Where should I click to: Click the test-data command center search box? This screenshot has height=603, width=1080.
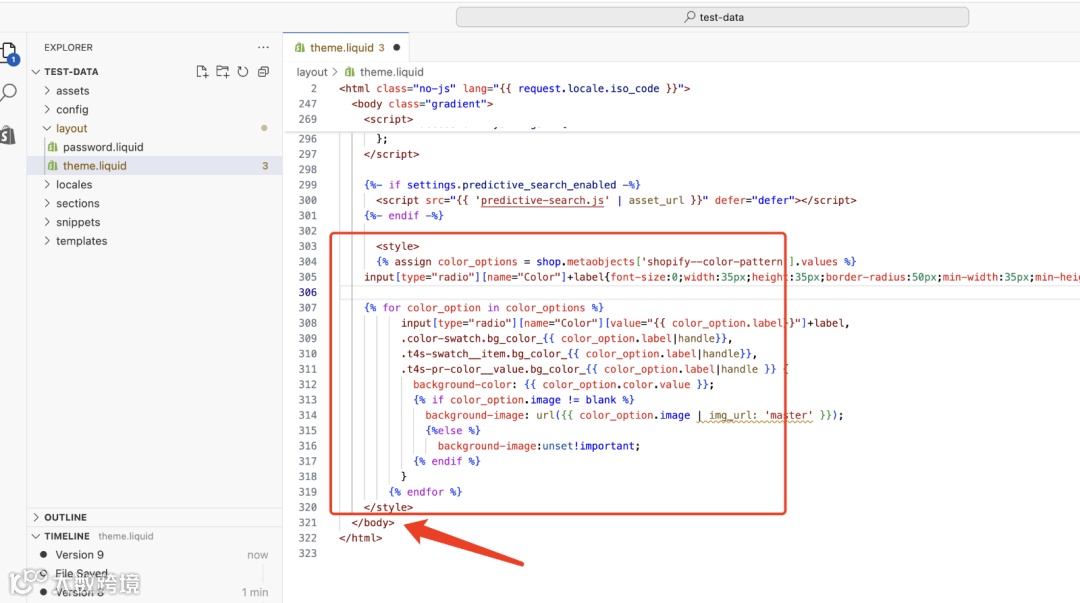(x=712, y=17)
